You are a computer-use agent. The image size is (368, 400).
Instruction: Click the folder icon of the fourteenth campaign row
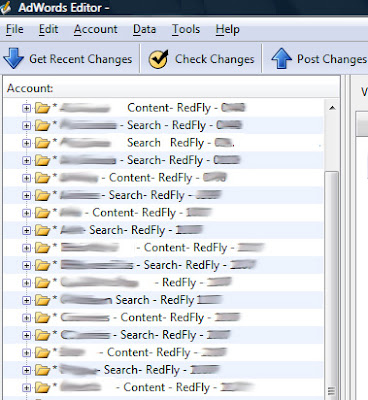(x=42, y=335)
